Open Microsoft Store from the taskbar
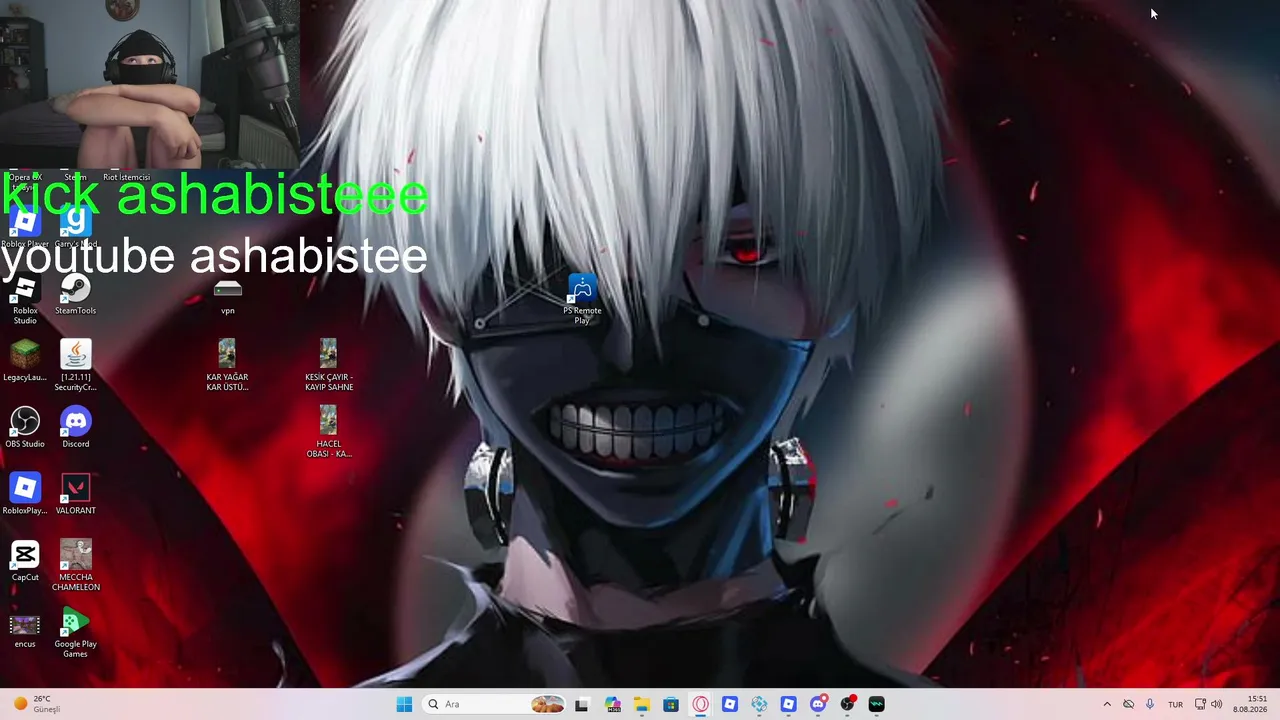1280x720 pixels. [x=671, y=704]
